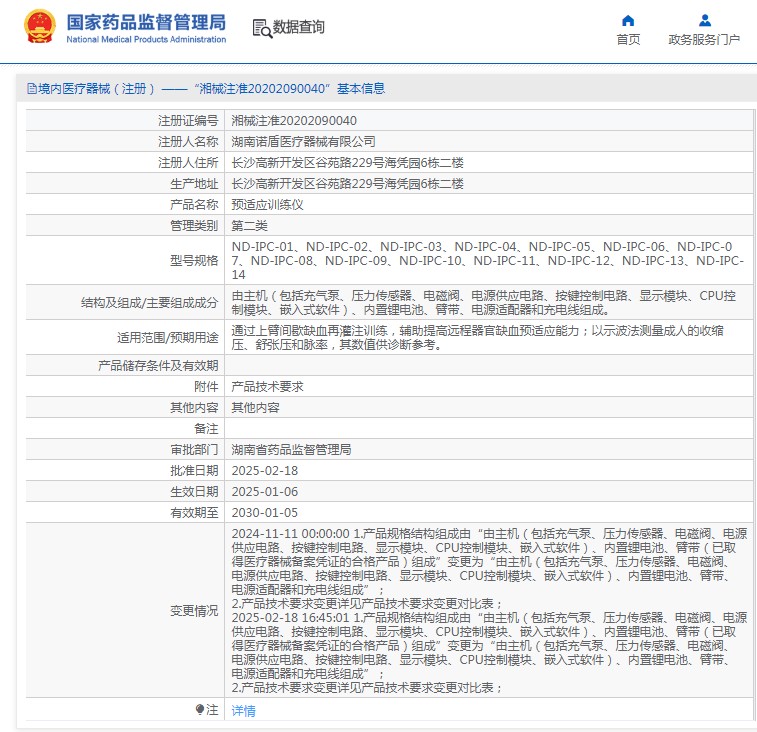Click the management category value 第二类
Screen dimensions: 757x732
253,225
